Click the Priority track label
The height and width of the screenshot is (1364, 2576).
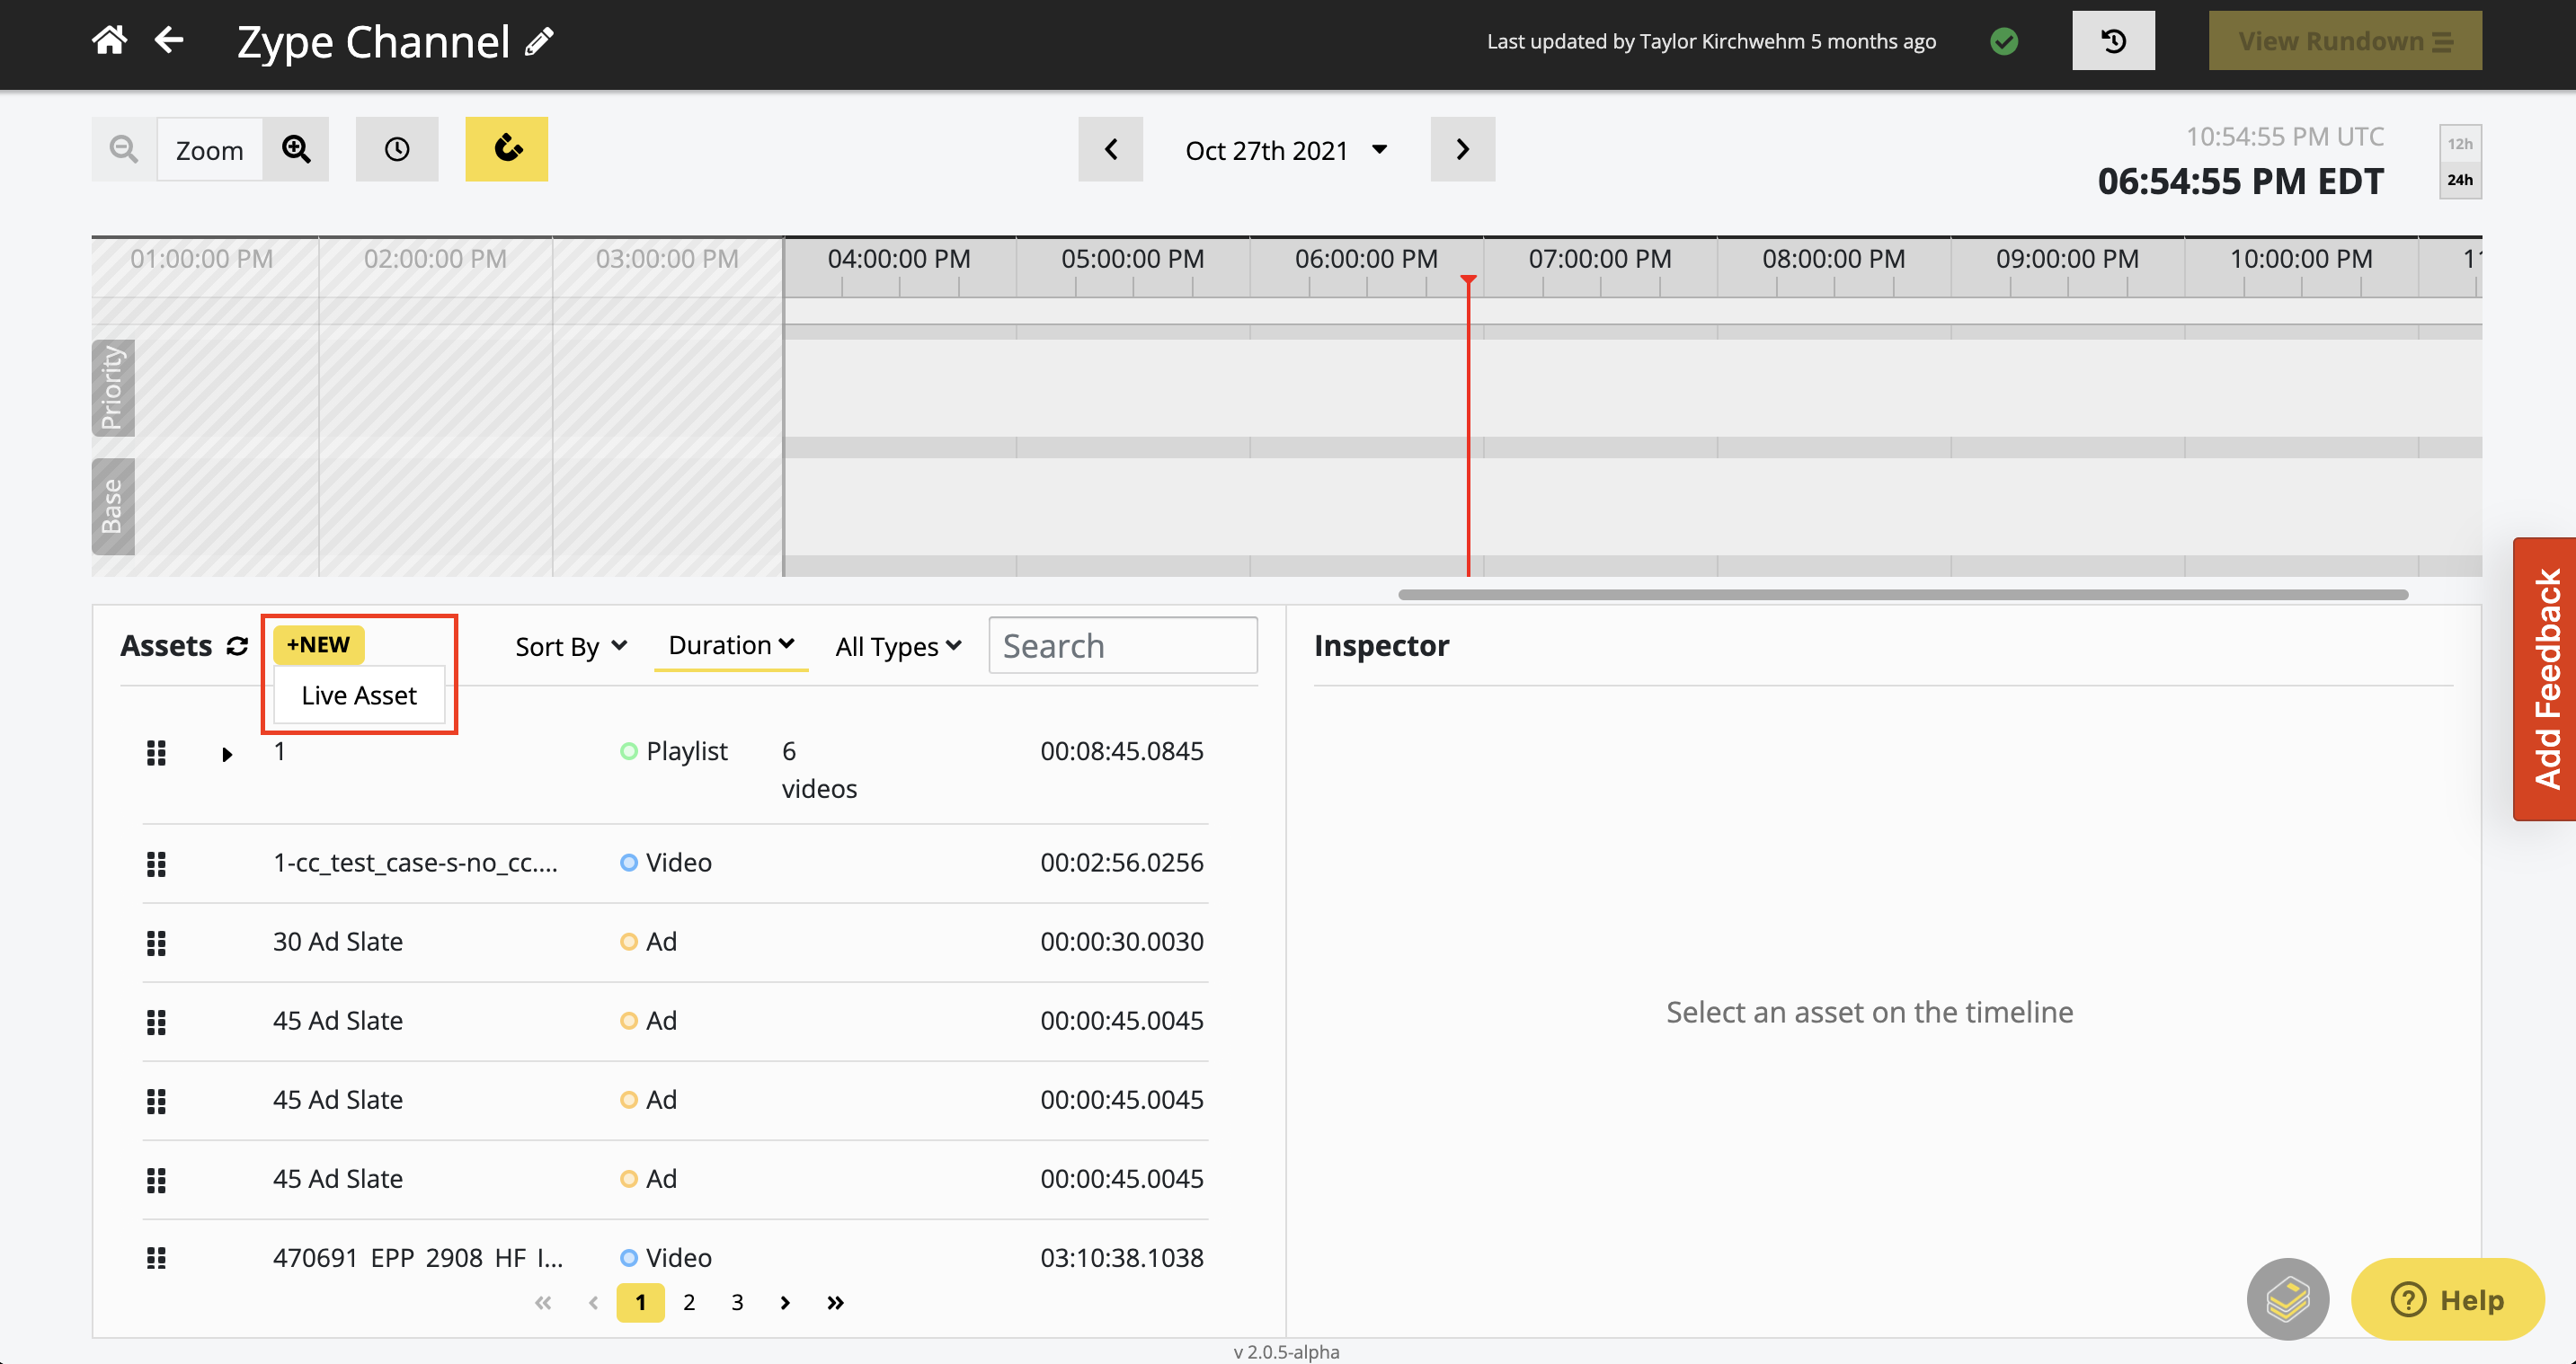pyautogui.click(x=113, y=388)
